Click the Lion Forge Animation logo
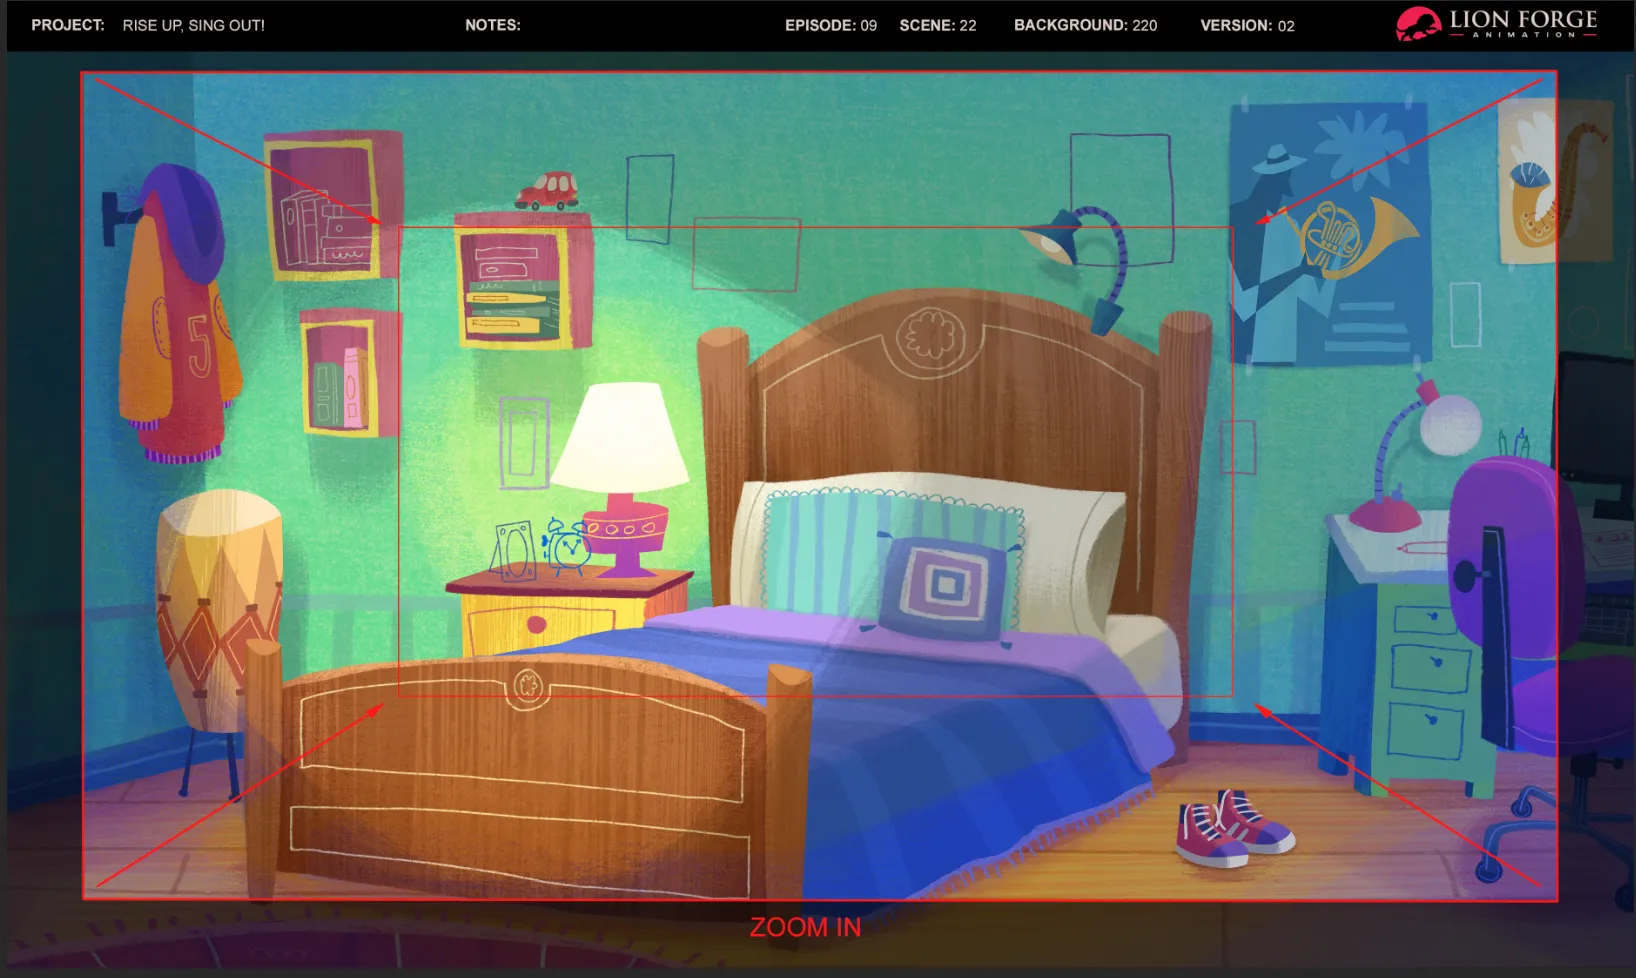Screen dimensions: 1636x978 (1496, 24)
